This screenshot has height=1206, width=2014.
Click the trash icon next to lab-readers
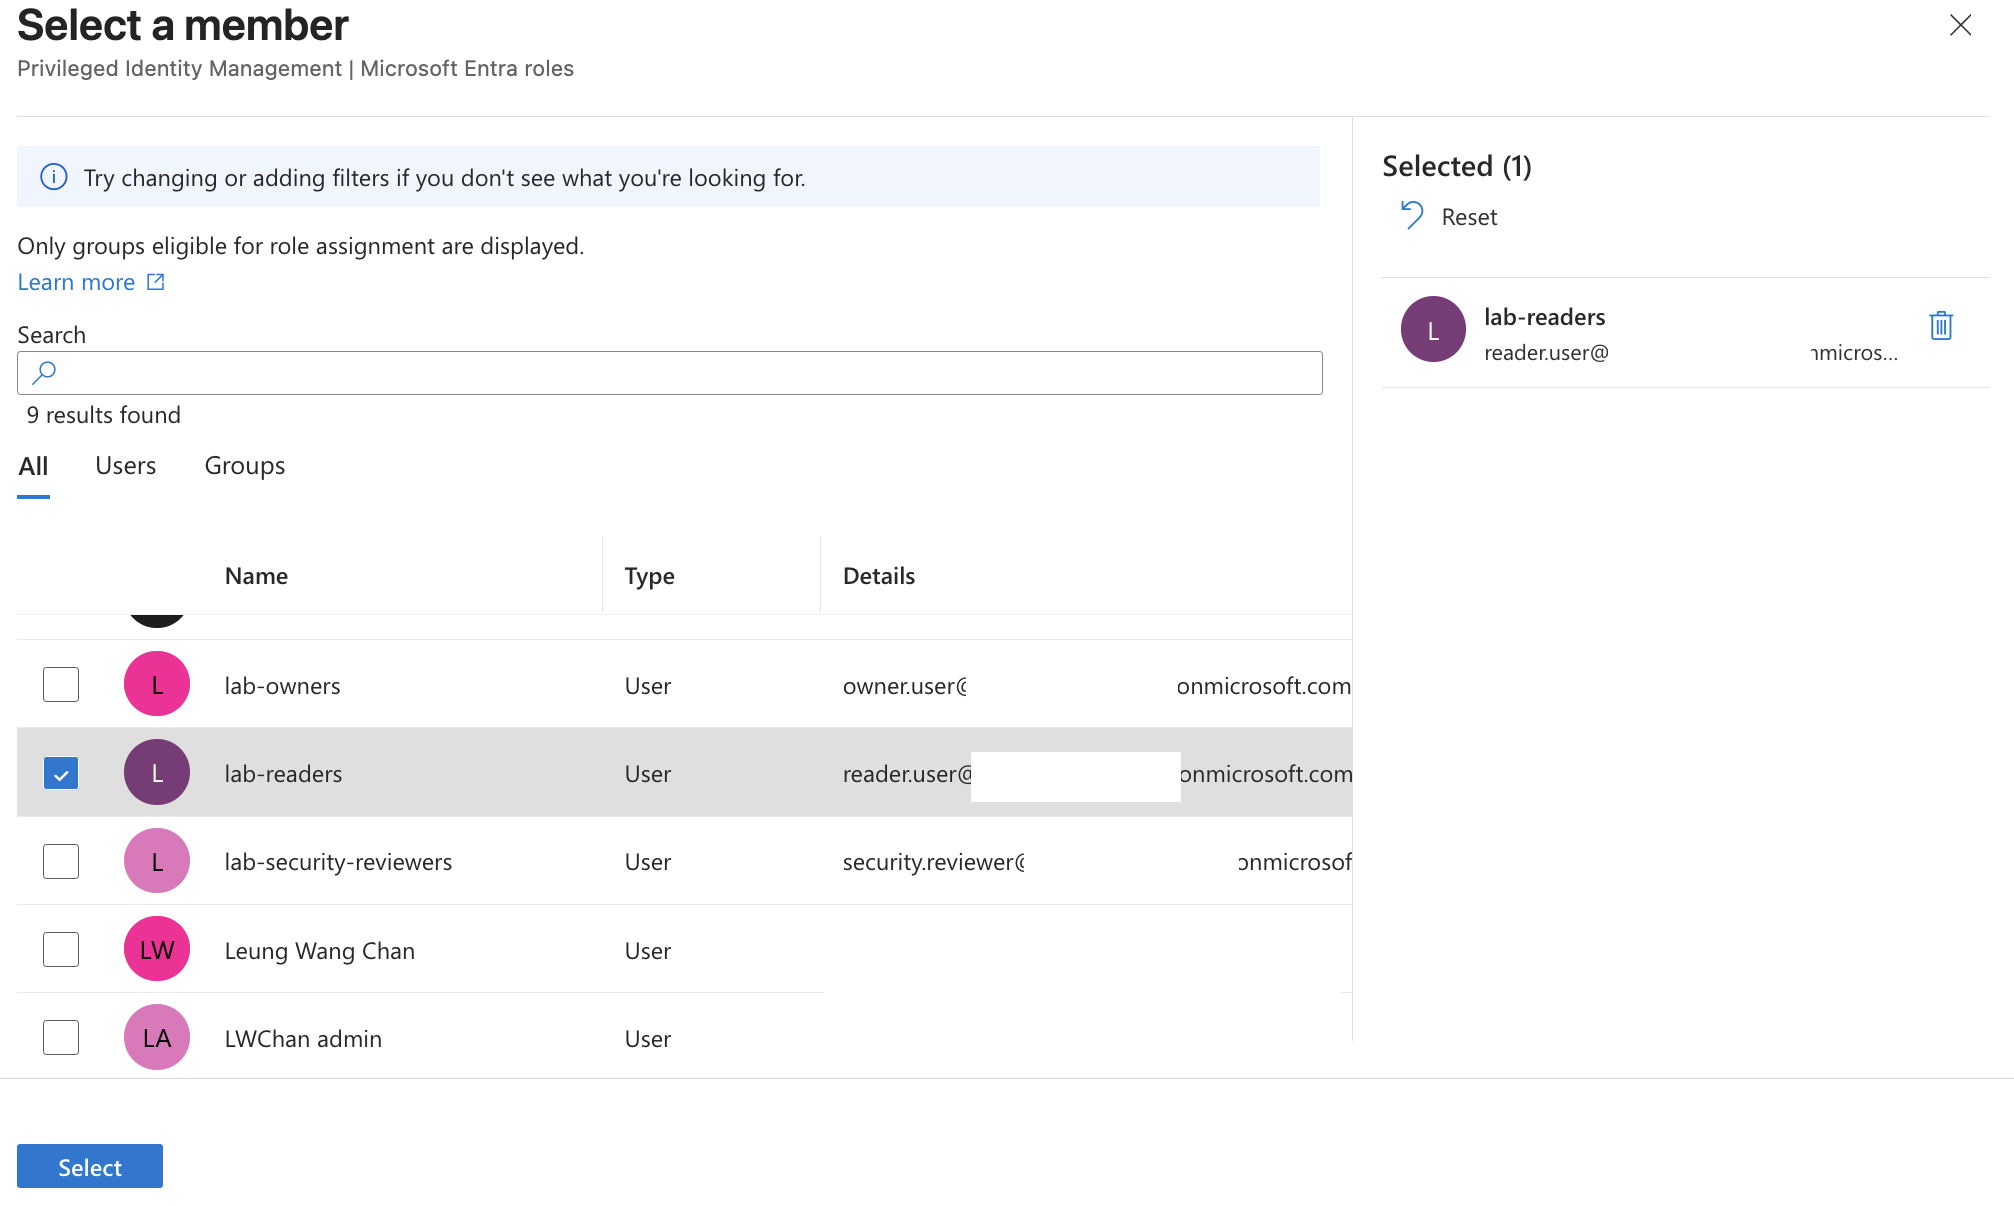pyautogui.click(x=1941, y=325)
